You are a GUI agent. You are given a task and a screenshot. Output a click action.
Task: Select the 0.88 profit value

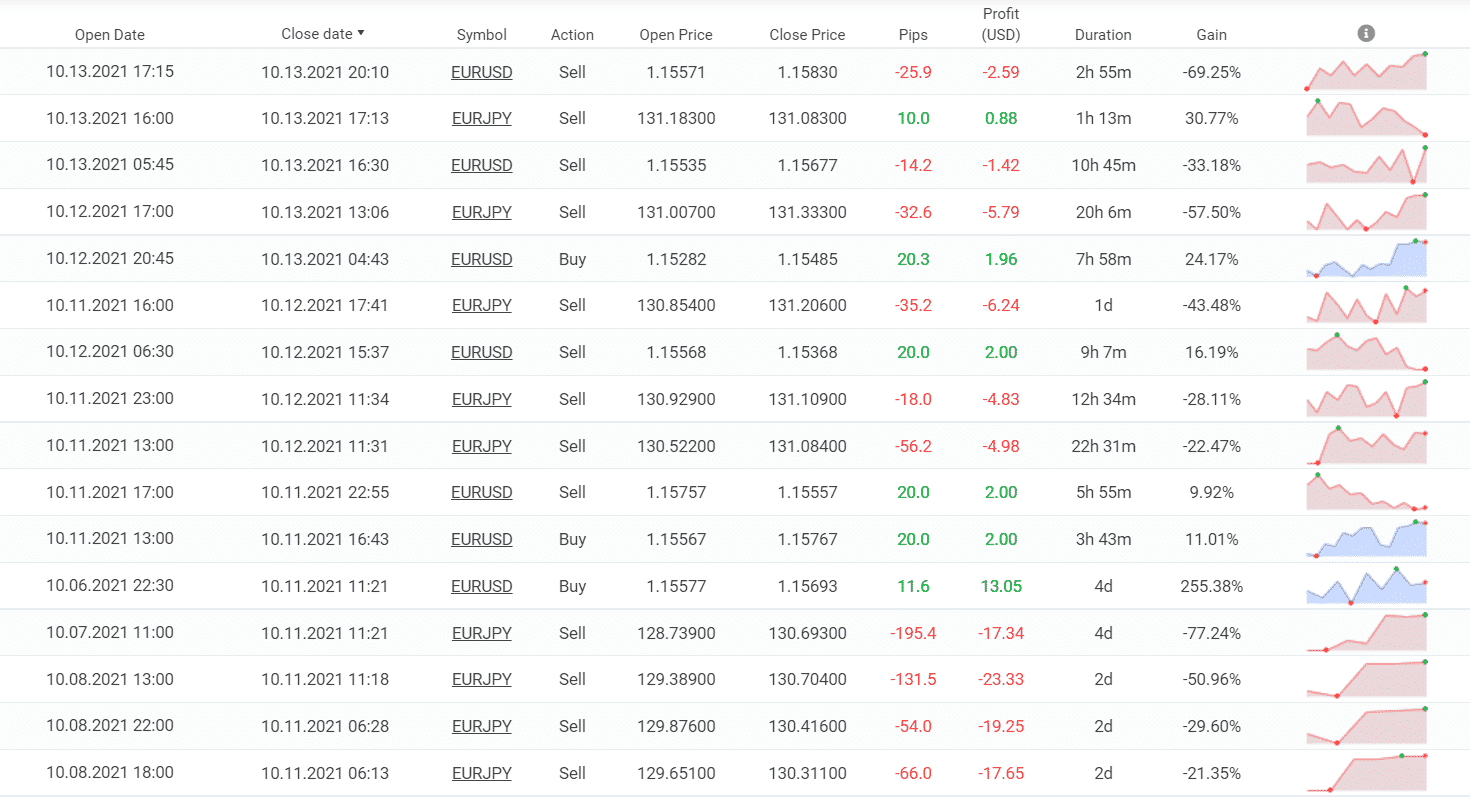pos(1001,118)
